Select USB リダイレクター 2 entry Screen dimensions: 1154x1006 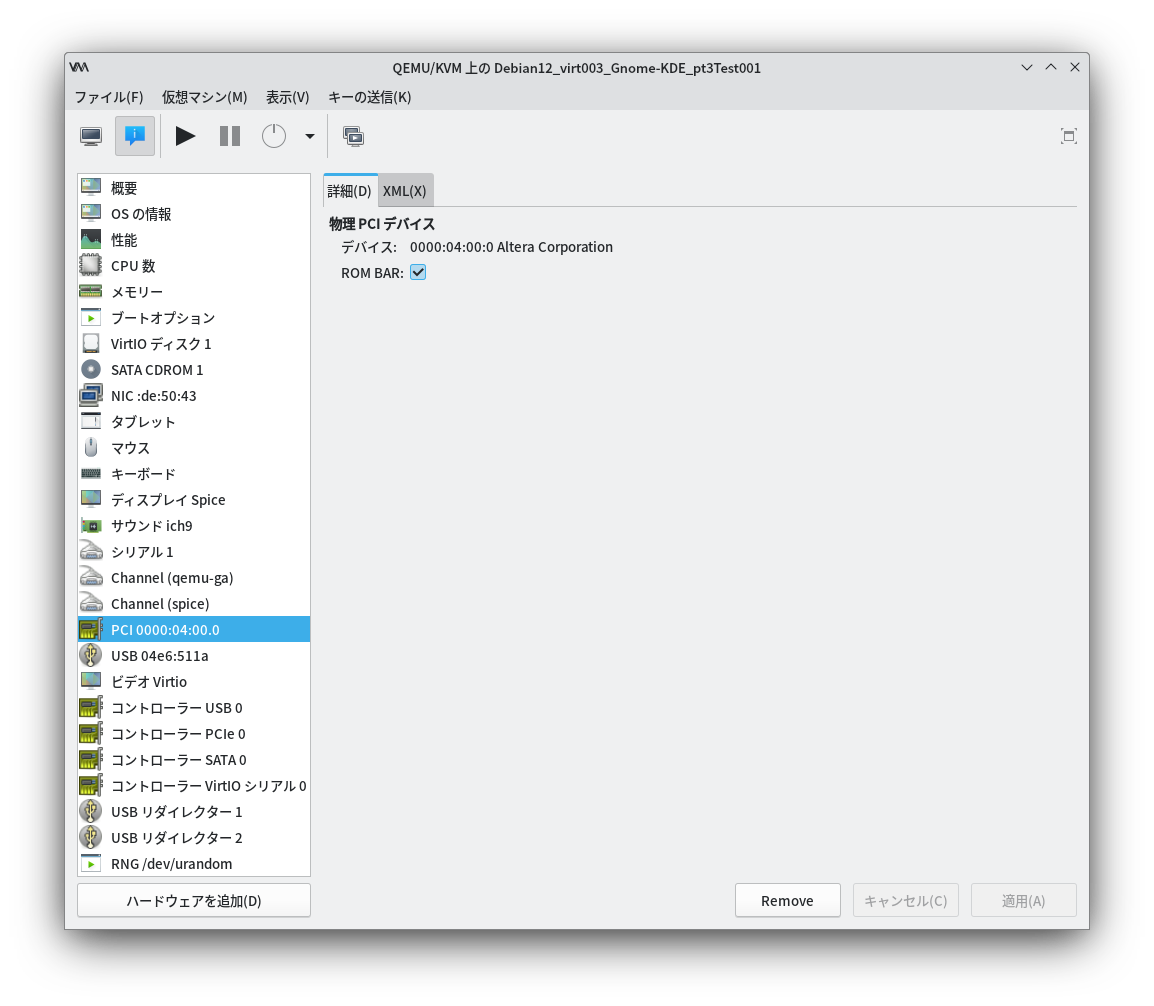(x=194, y=837)
